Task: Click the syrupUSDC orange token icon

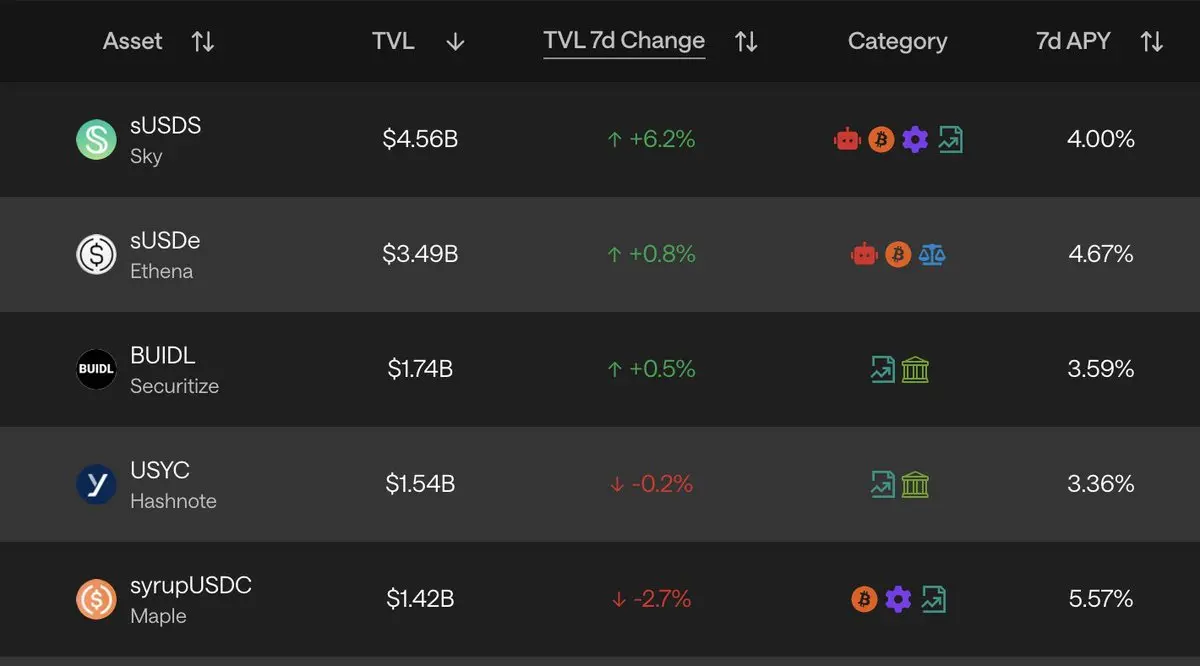Action: point(96,600)
